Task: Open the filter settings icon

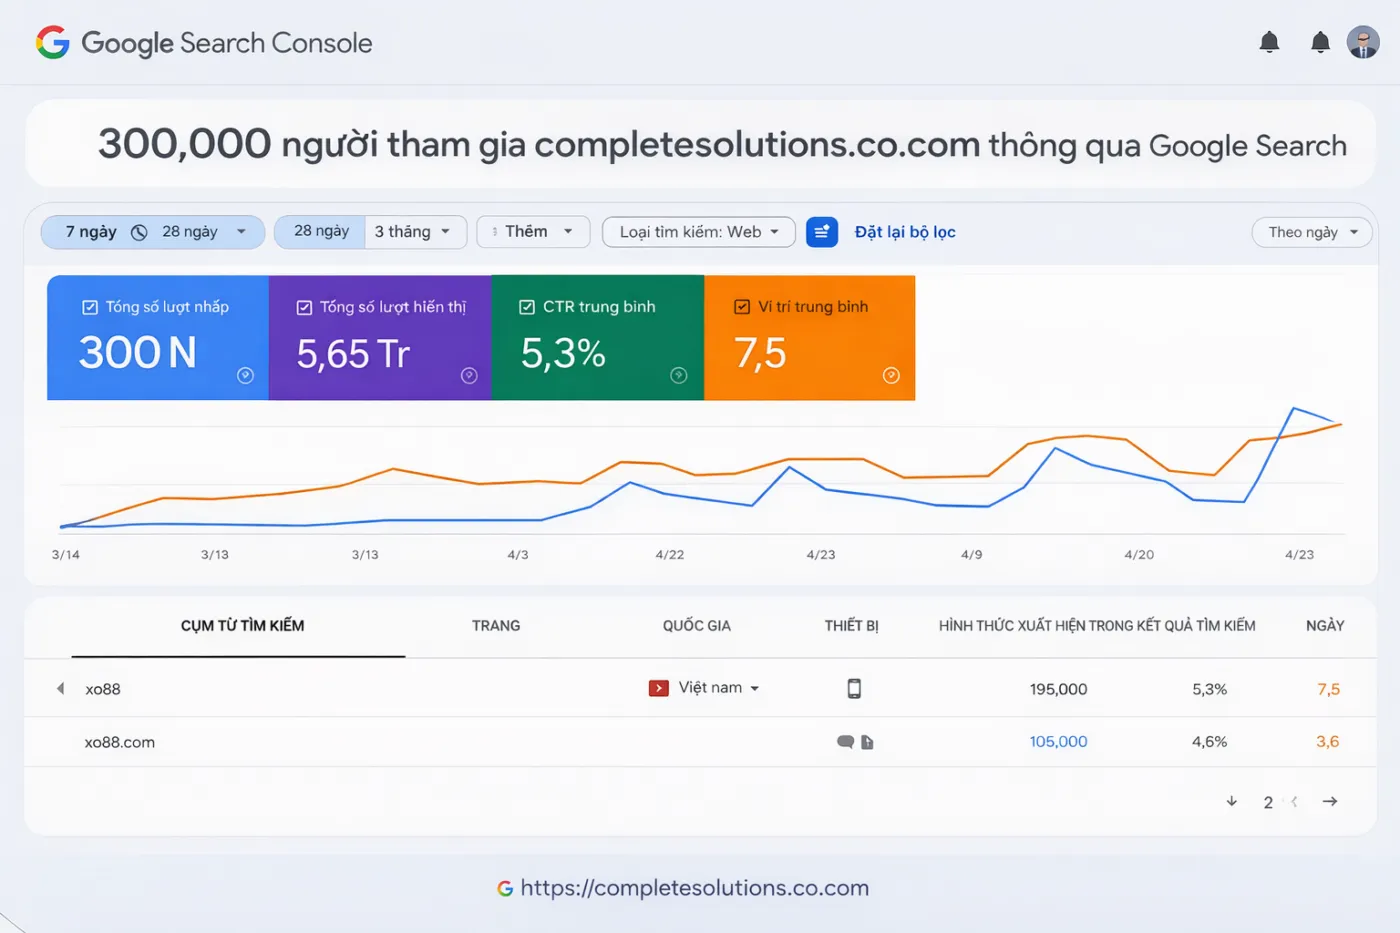Action: pyautogui.click(x=822, y=231)
